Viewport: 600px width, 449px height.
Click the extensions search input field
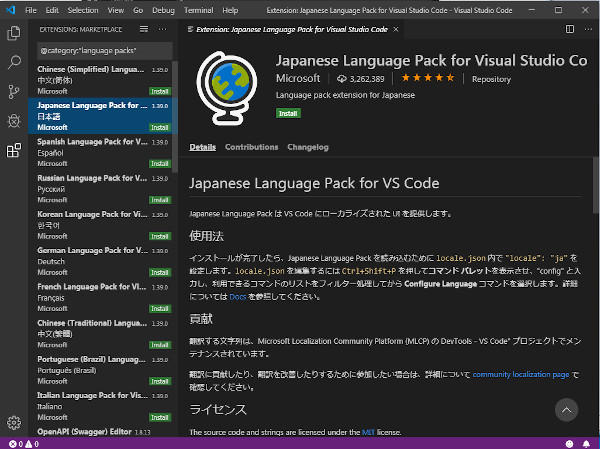coord(104,51)
